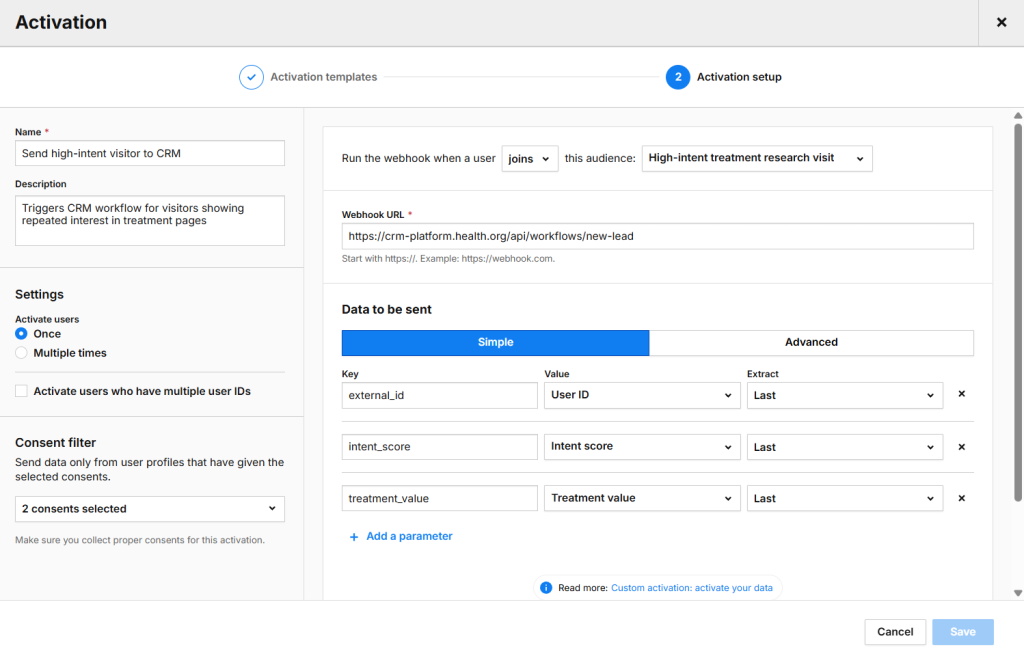Click into the Webhook URL field
The height and width of the screenshot is (656, 1024).
[x=657, y=236]
